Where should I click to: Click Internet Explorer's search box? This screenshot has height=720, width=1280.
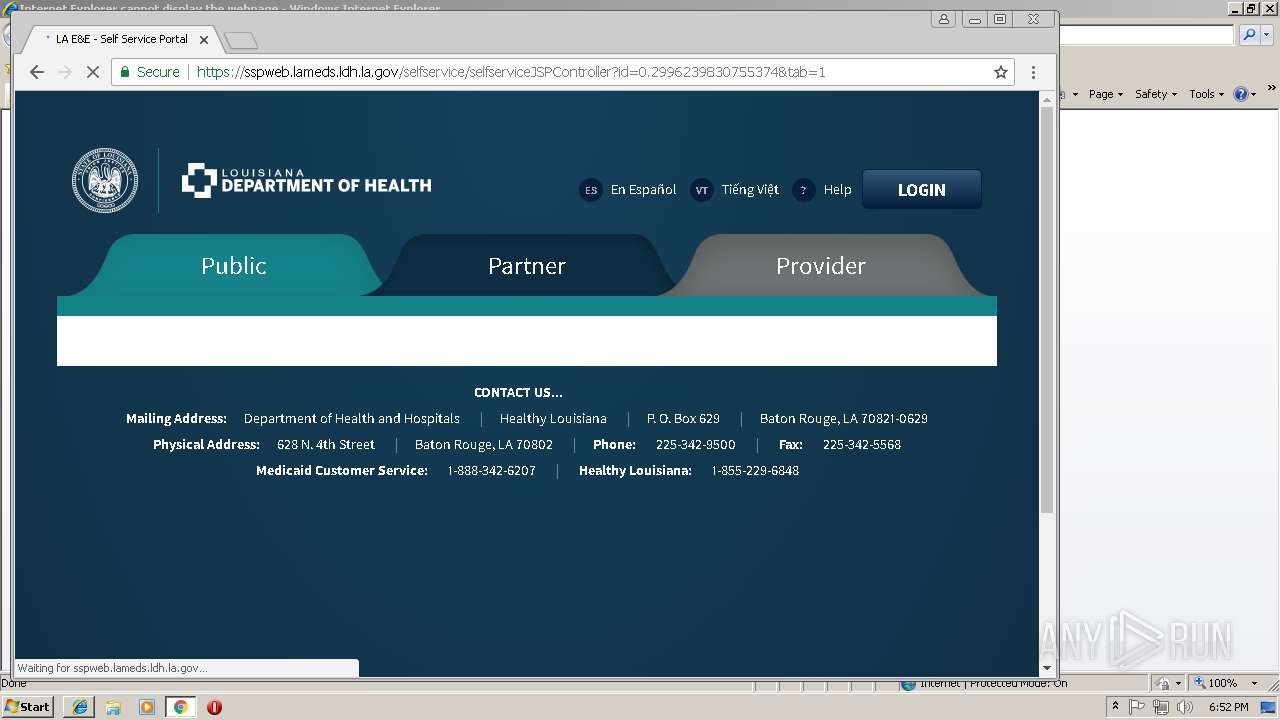coord(1147,35)
